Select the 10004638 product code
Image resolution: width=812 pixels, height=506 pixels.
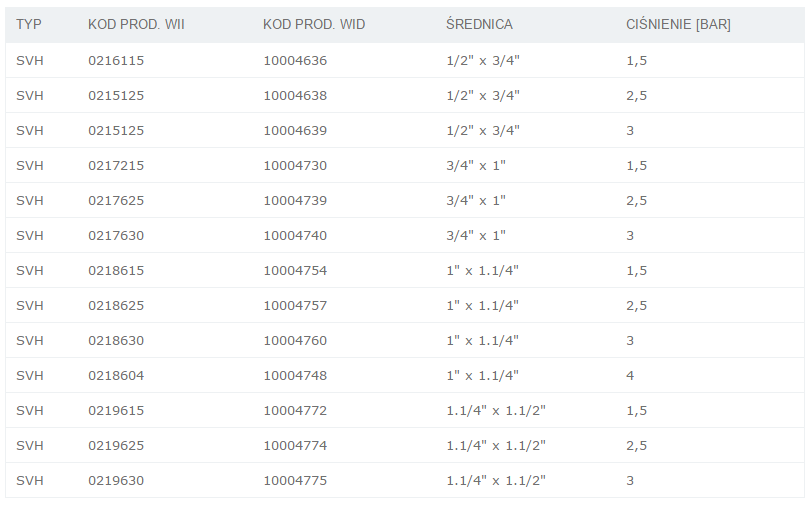click(x=295, y=95)
